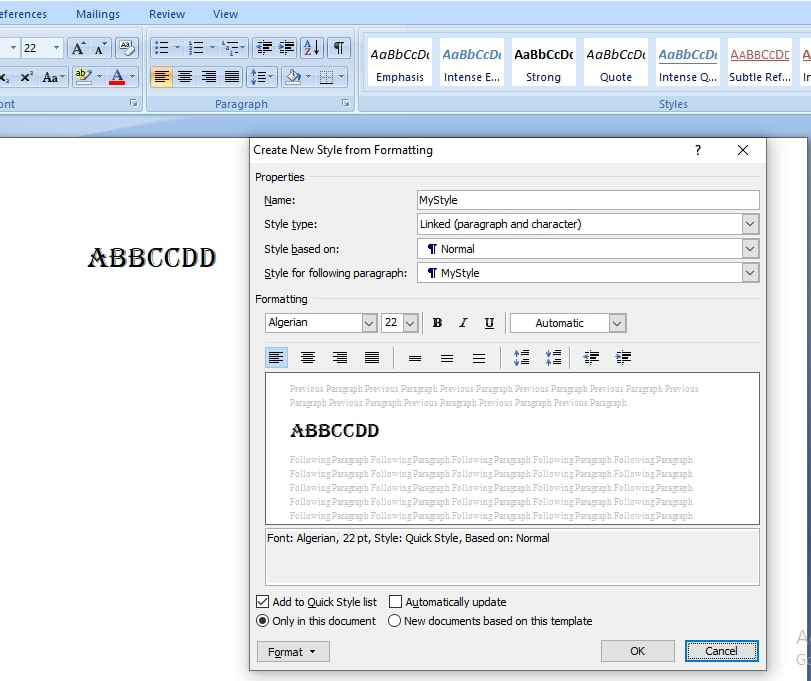The image size is (811, 681).
Task: Toggle Underline in the style dialog
Action: coord(489,323)
